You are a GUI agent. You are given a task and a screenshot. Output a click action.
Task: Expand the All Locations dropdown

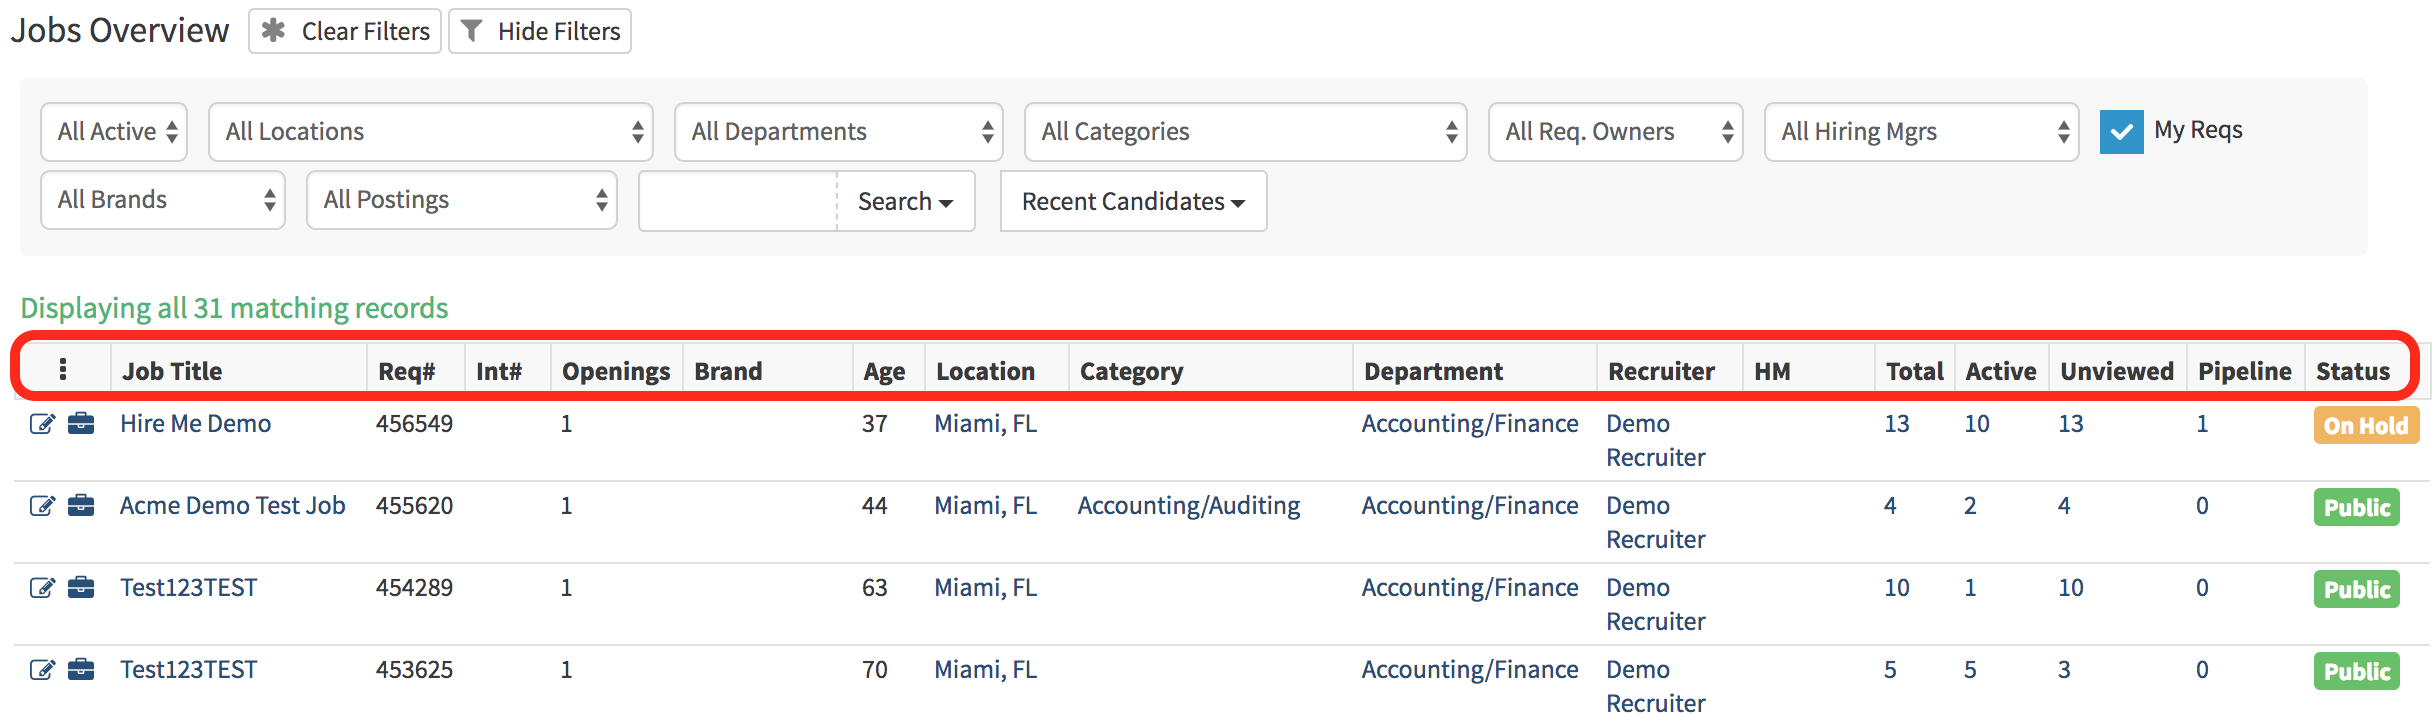[430, 132]
